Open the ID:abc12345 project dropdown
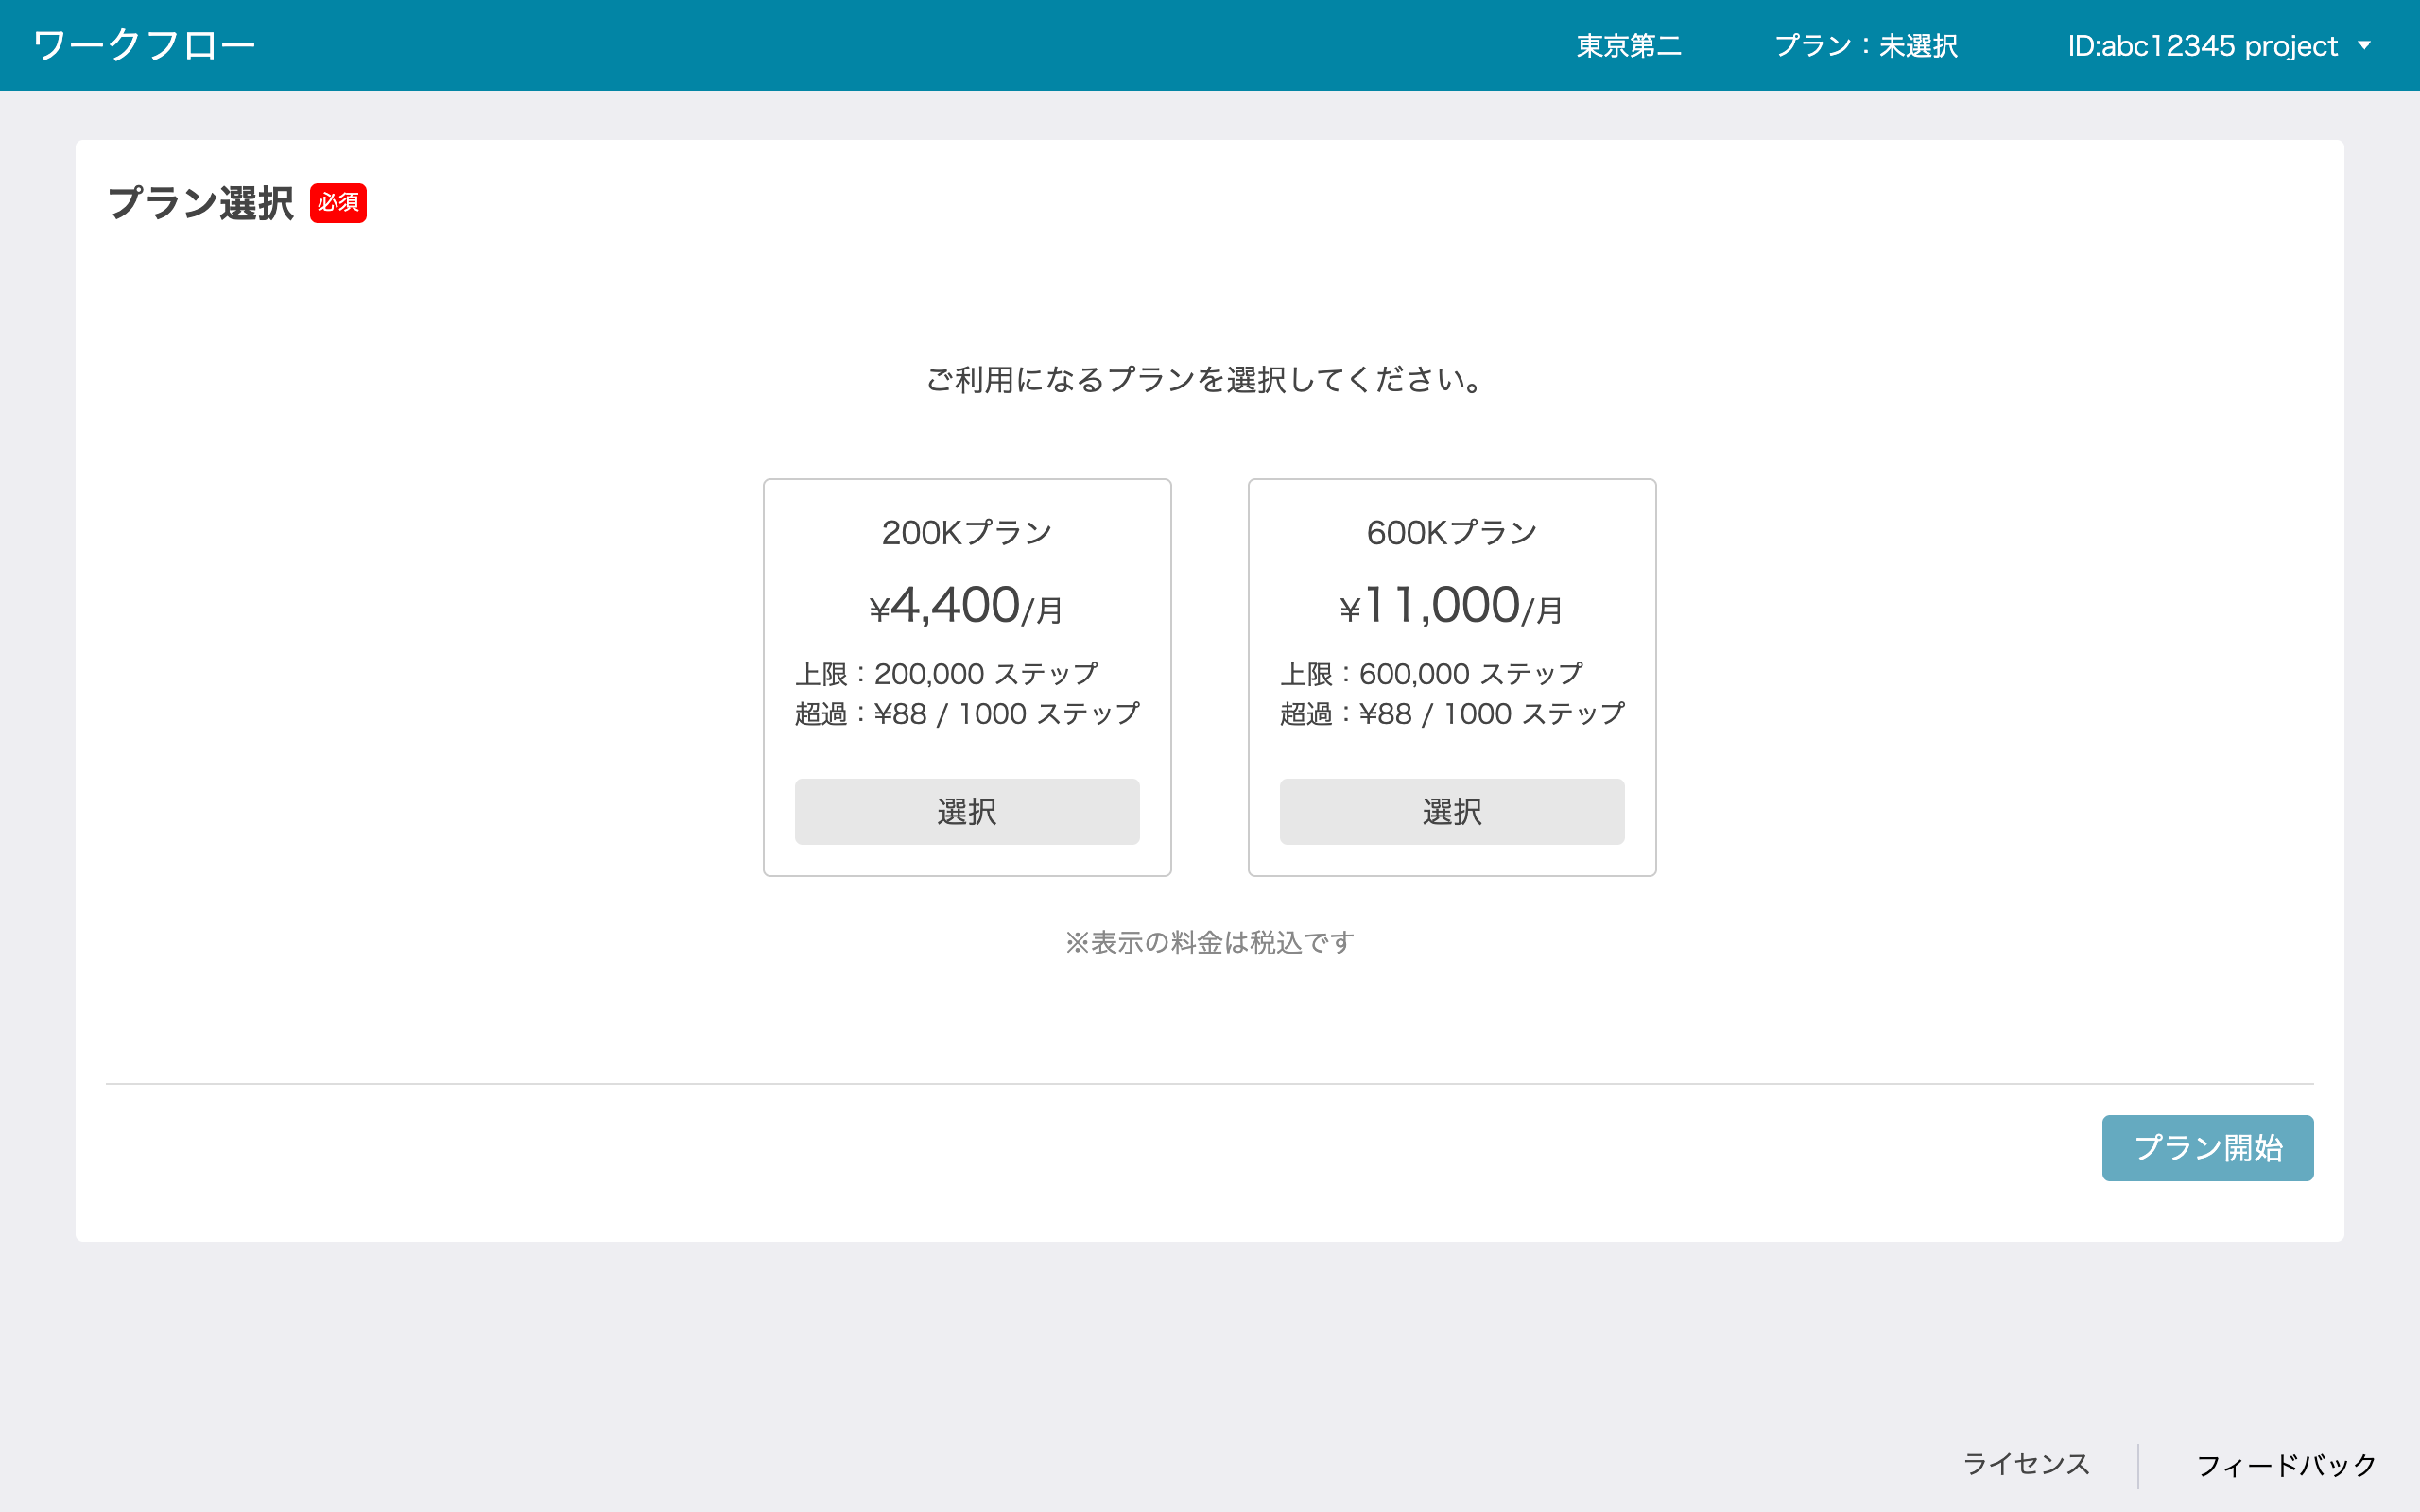The width and height of the screenshot is (2420, 1512). (x=2201, y=46)
